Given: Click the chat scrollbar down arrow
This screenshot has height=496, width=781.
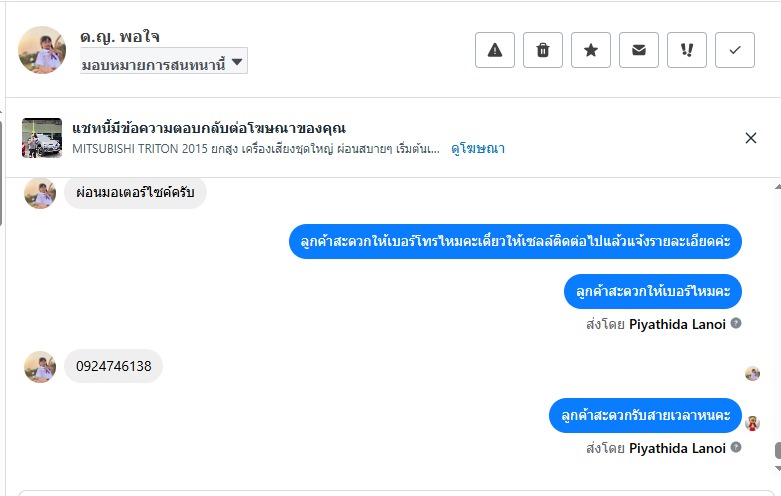Looking at the screenshot, I should click(777, 468).
